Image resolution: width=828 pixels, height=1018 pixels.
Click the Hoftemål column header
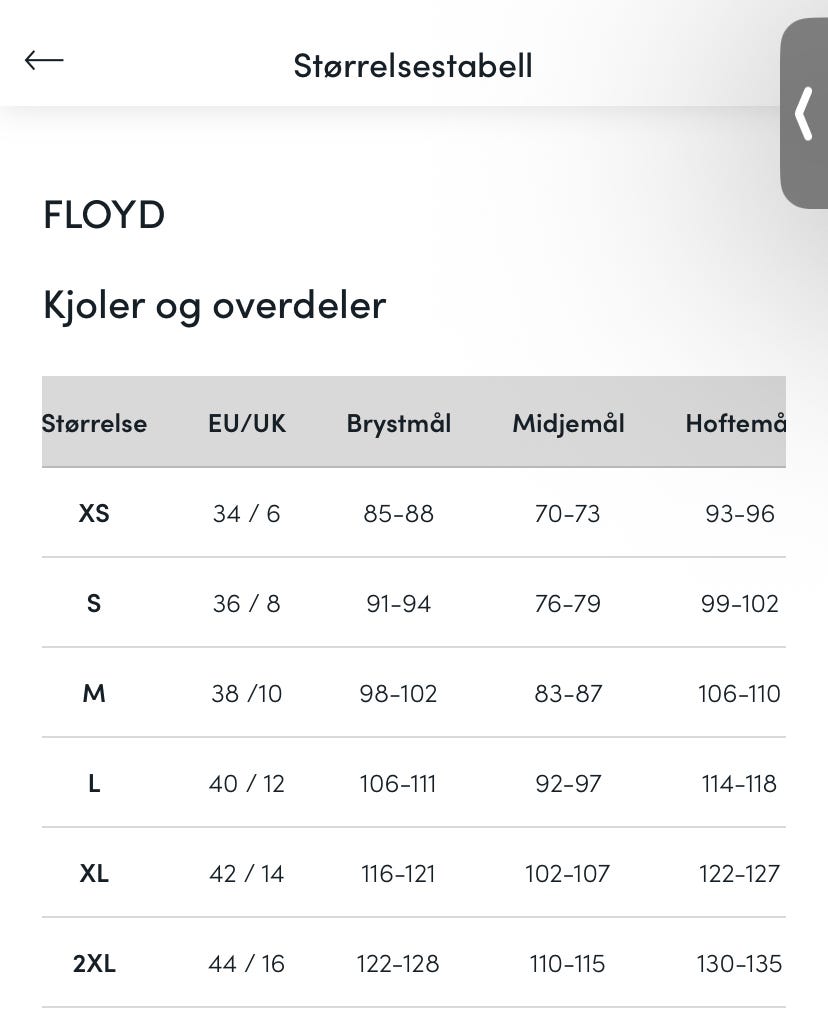coord(735,423)
